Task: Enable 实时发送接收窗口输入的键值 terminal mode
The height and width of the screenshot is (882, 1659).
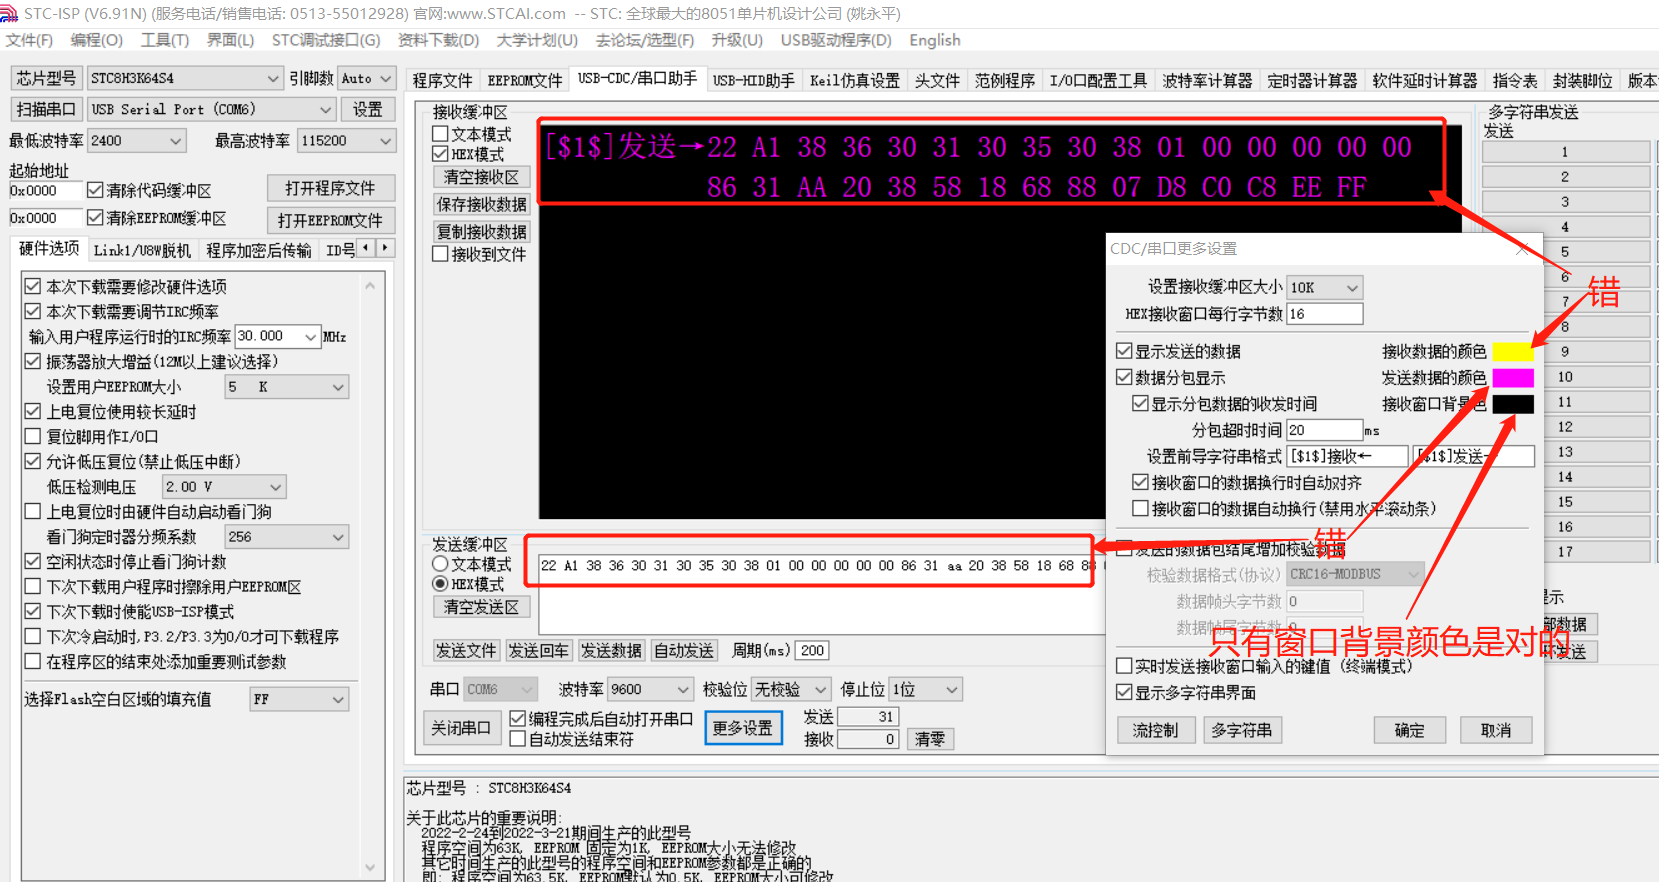Action: (x=1124, y=666)
